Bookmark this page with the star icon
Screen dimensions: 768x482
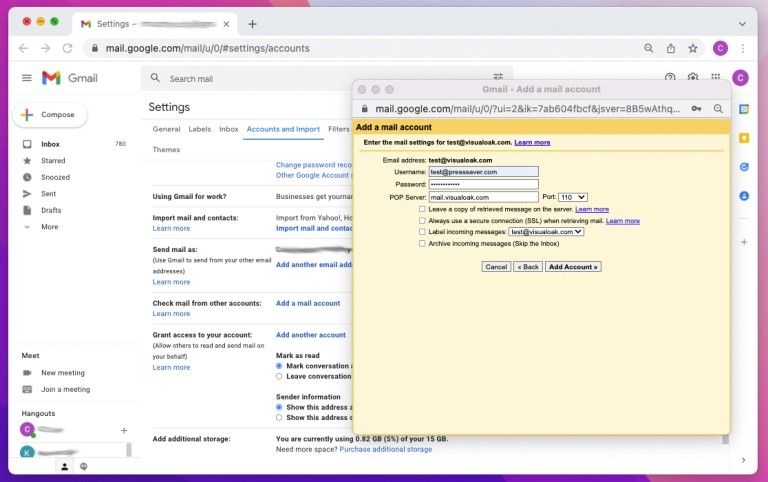point(693,48)
